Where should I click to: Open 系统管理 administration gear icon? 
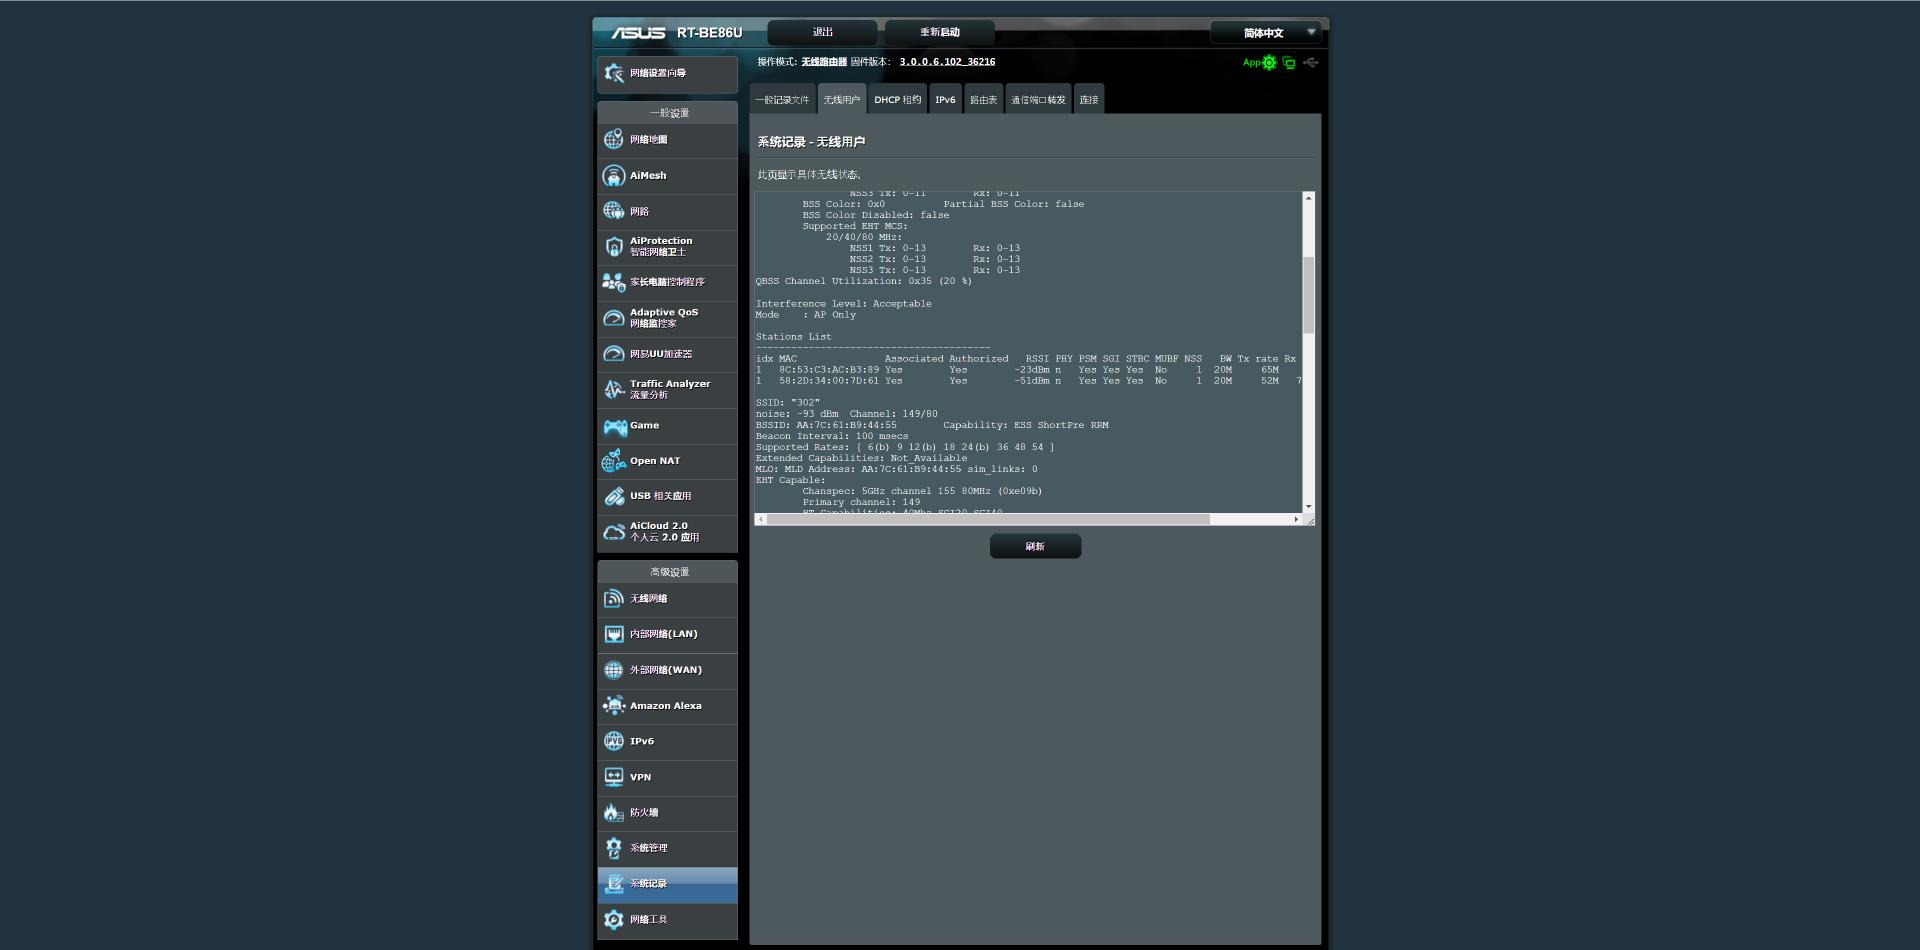coord(614,848)
